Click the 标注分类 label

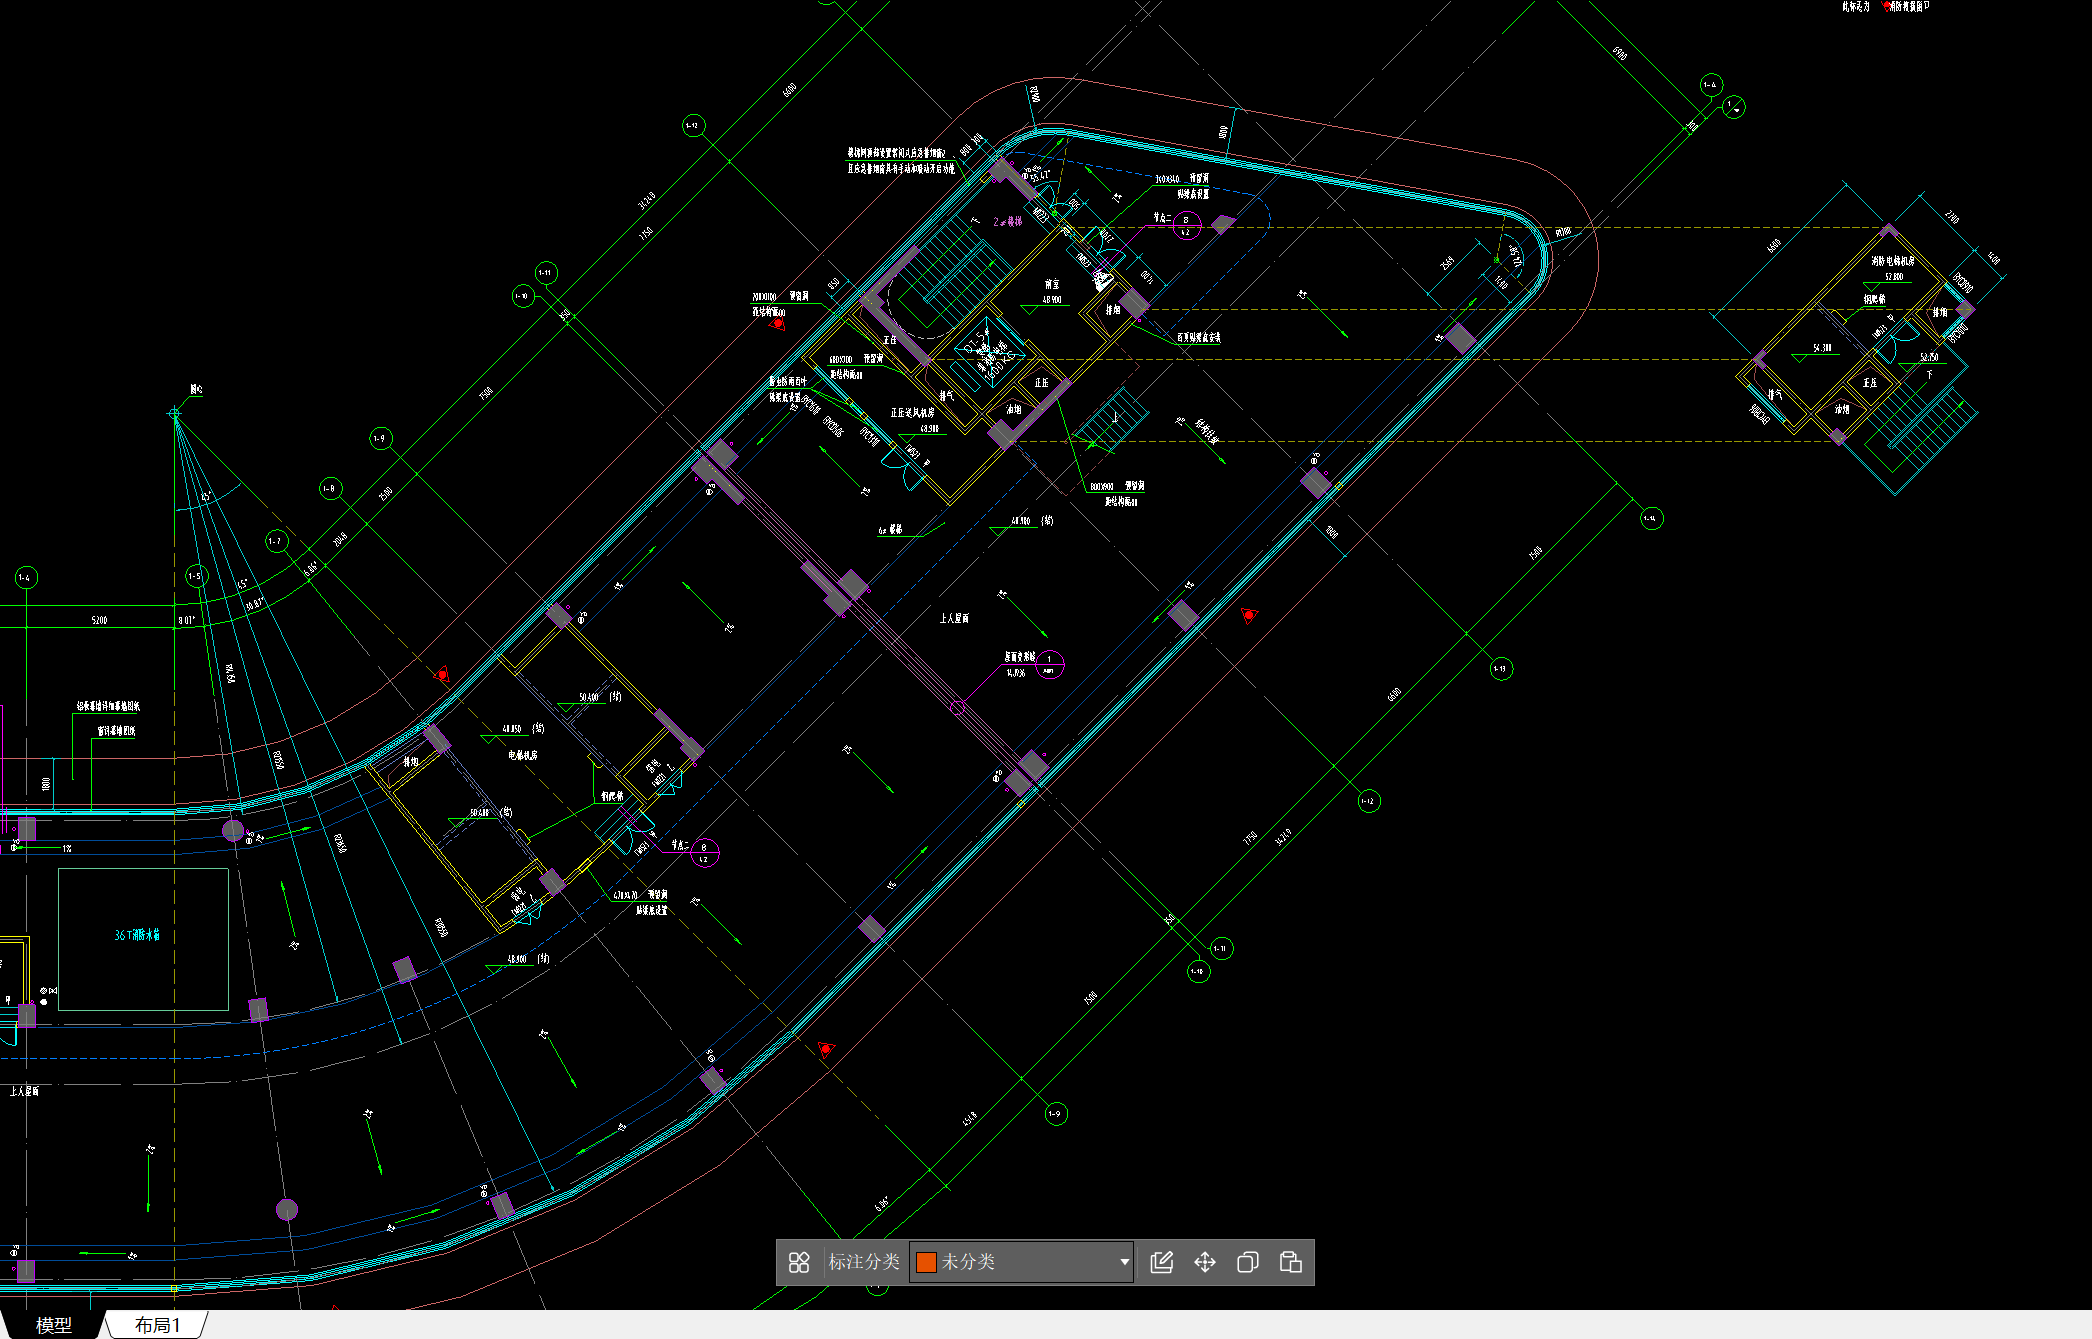point(864,1262)
